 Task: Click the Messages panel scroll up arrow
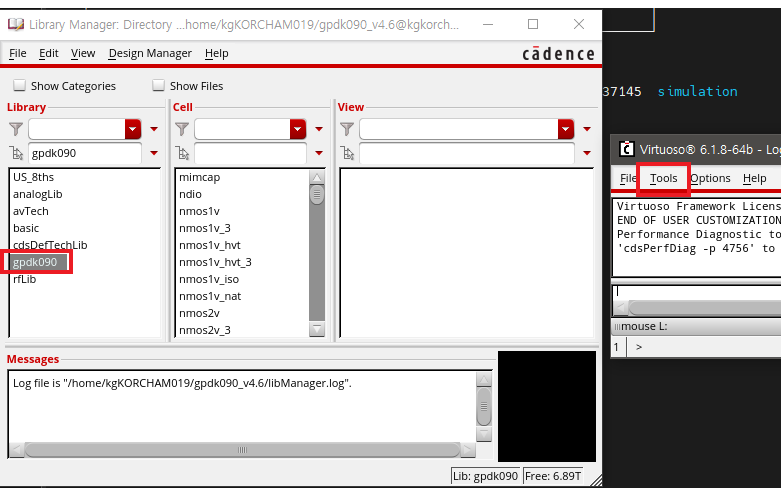(x=484, y=379)
